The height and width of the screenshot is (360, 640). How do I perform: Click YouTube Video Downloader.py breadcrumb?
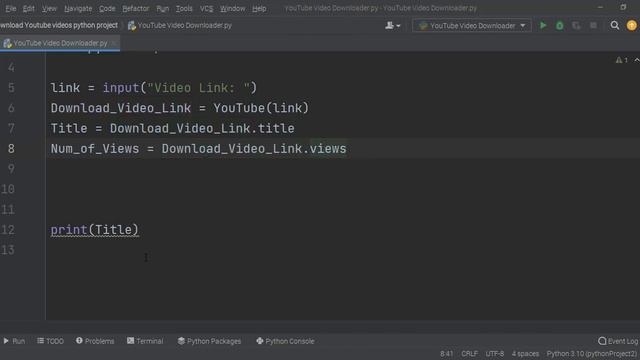click(x=180, y=25)
